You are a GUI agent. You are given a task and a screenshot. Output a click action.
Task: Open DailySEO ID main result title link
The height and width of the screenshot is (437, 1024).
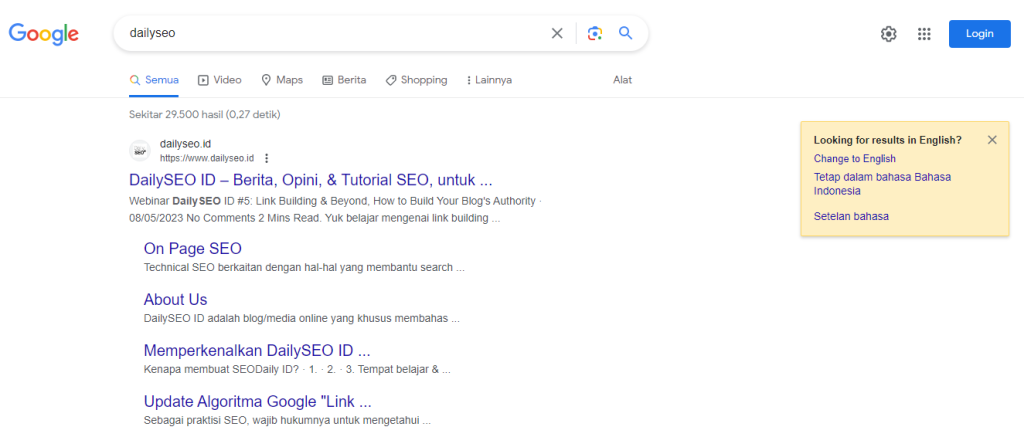311,180
